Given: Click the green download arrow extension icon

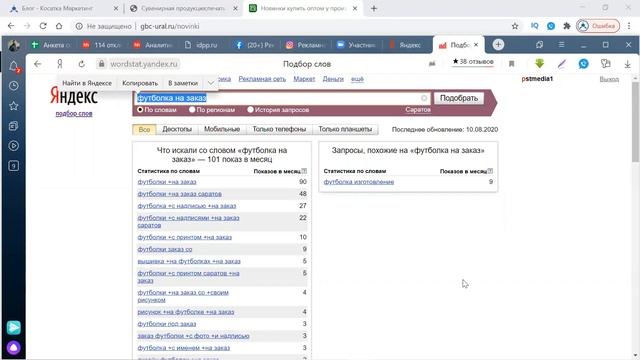Looking at the screenshot, I should tap(540, 64).
